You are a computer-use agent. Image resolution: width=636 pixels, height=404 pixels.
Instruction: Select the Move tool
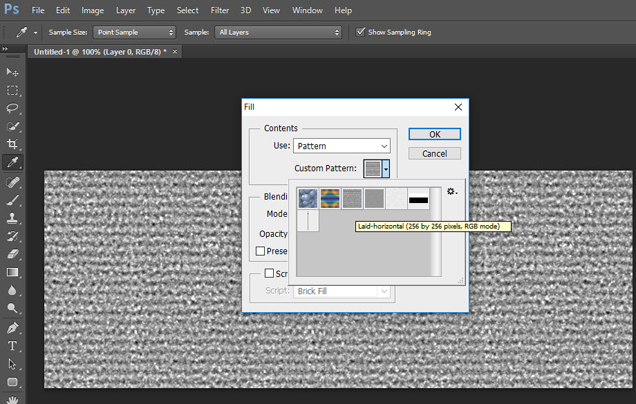coord(13,72)
